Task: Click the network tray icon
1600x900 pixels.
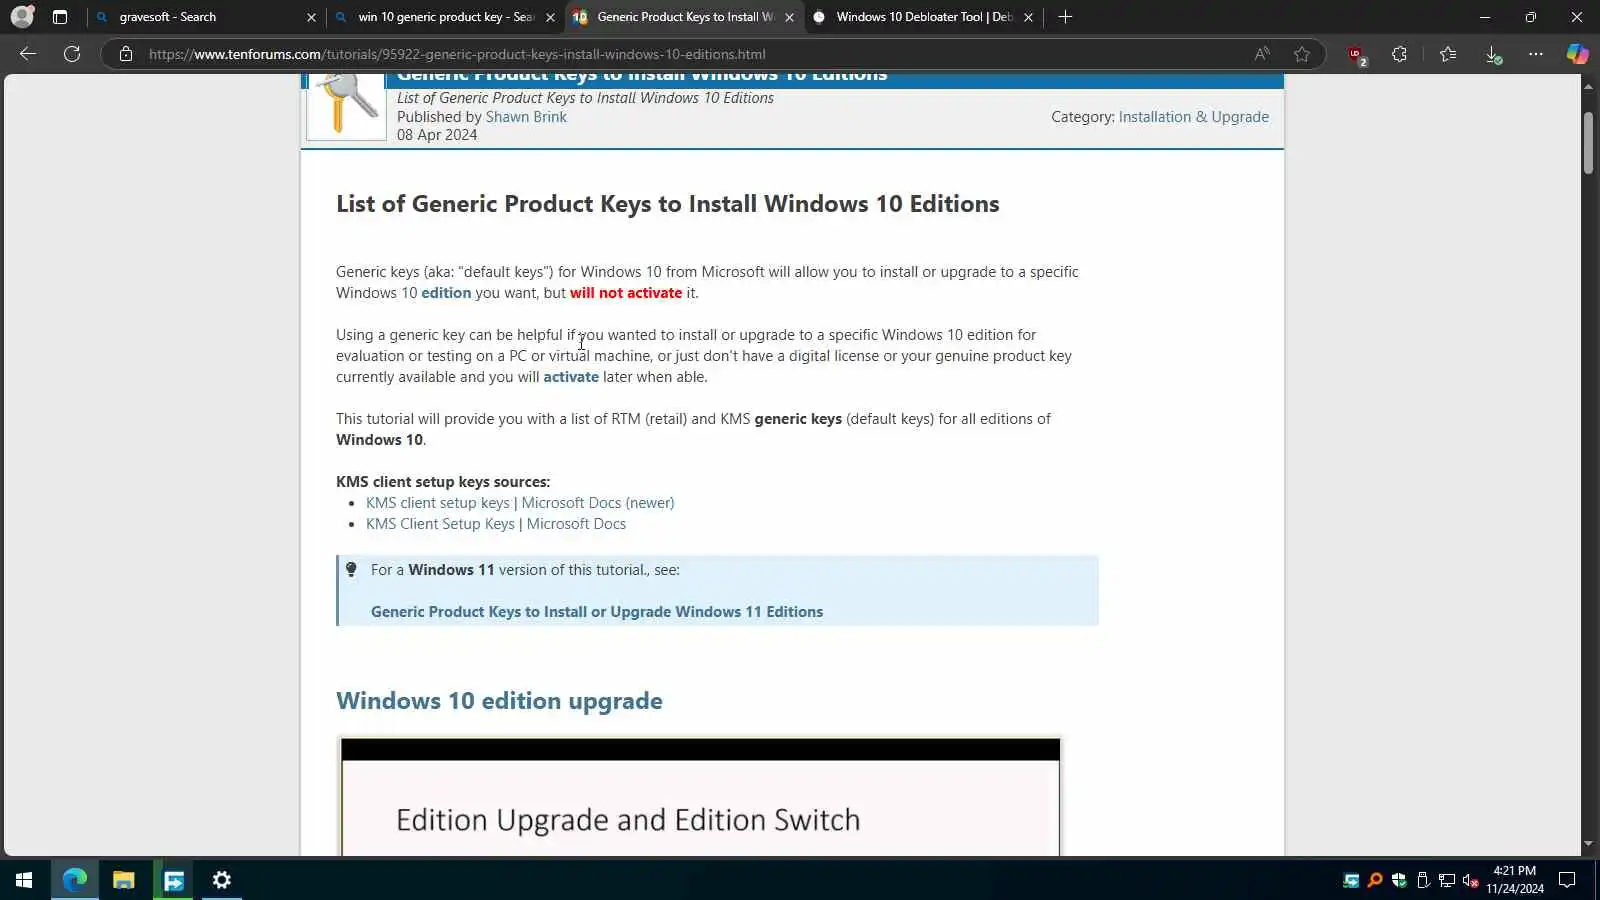Action: pyautogui.click(x=1447, y=881)
